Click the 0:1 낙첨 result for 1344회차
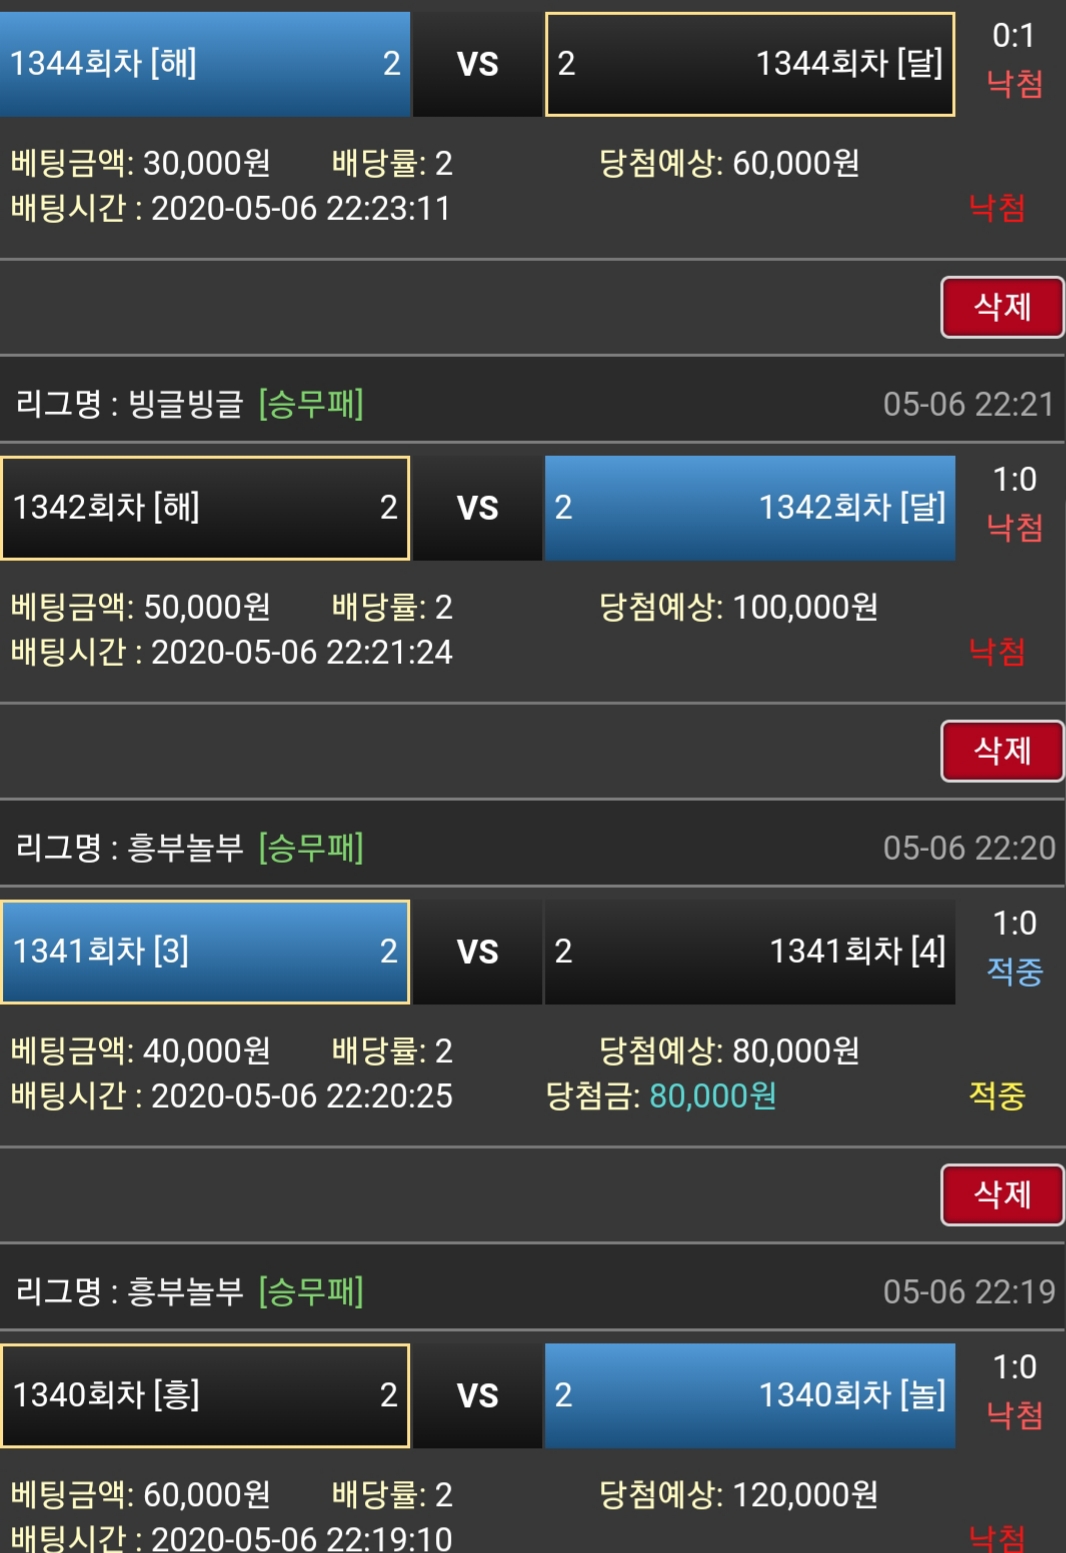Screen dimensions: 1066x1553 point(1014,60)
